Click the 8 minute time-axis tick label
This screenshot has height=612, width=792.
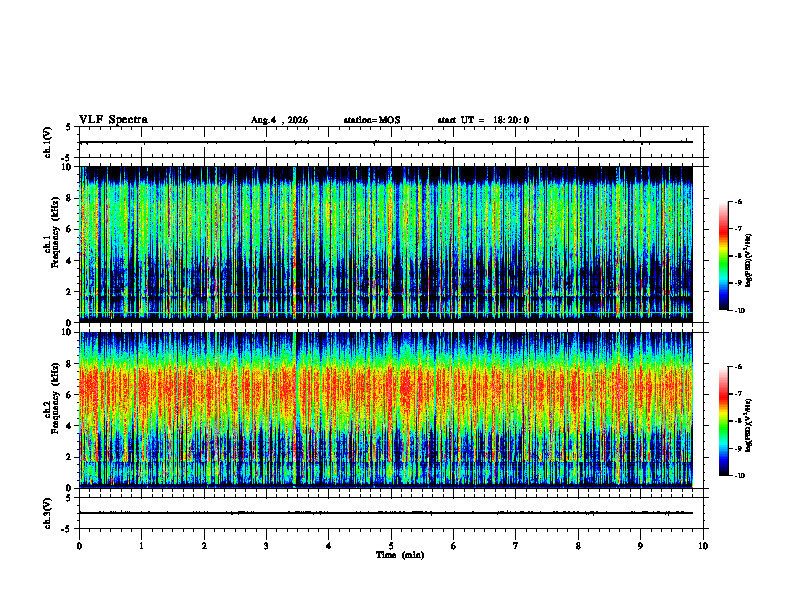(x=578, y=546)
